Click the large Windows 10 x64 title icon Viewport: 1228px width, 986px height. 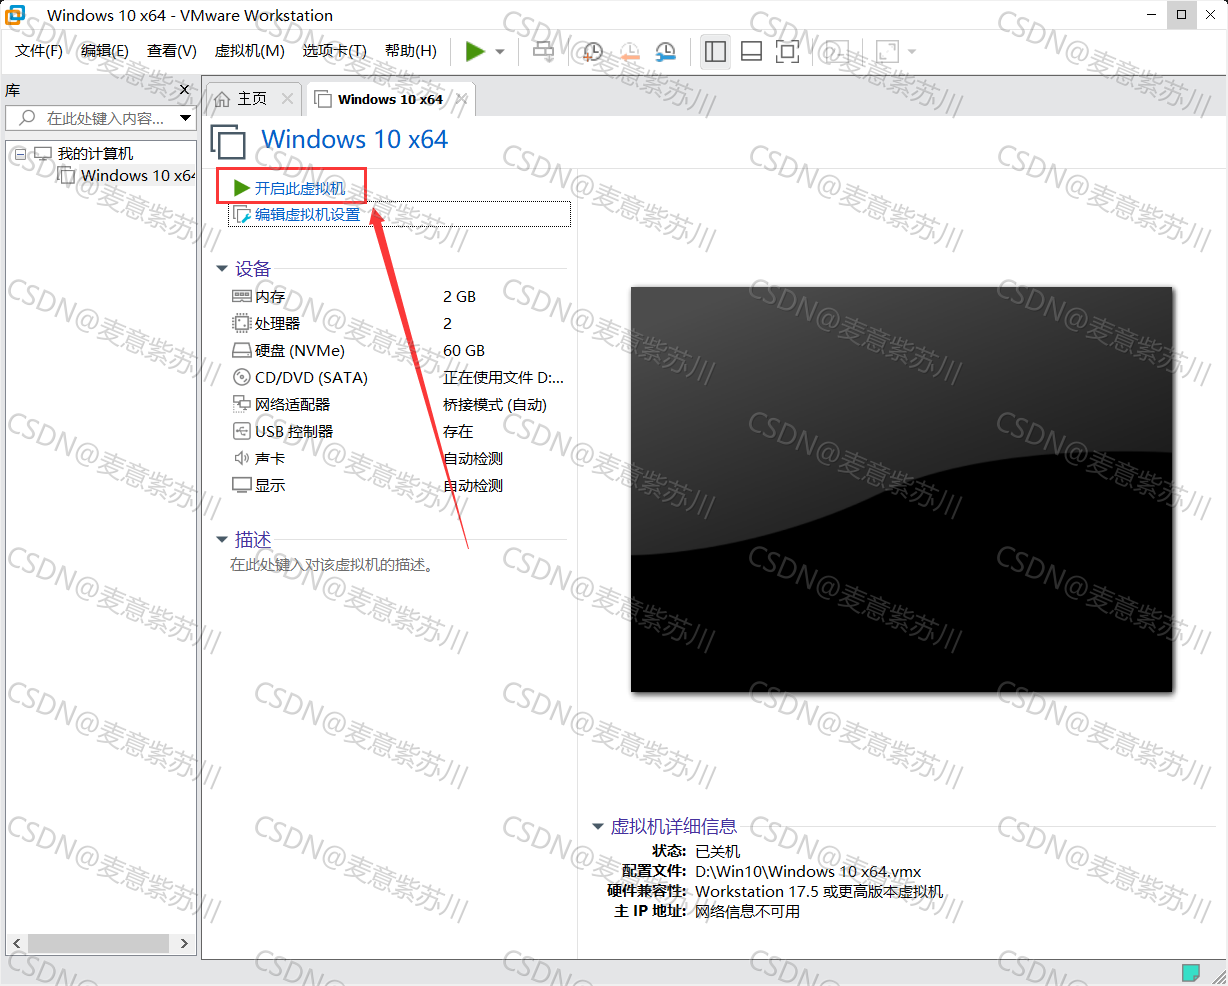[229, 142]
